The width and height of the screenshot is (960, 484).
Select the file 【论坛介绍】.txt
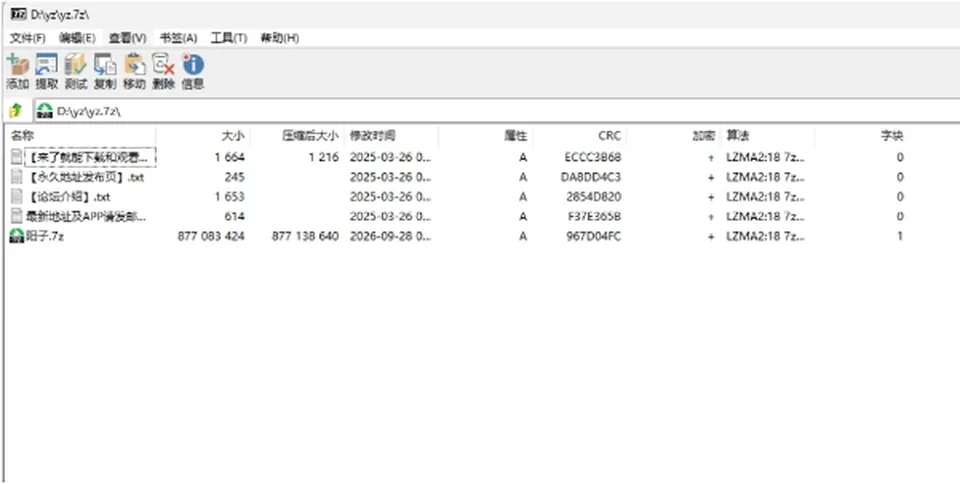point(69,196)
